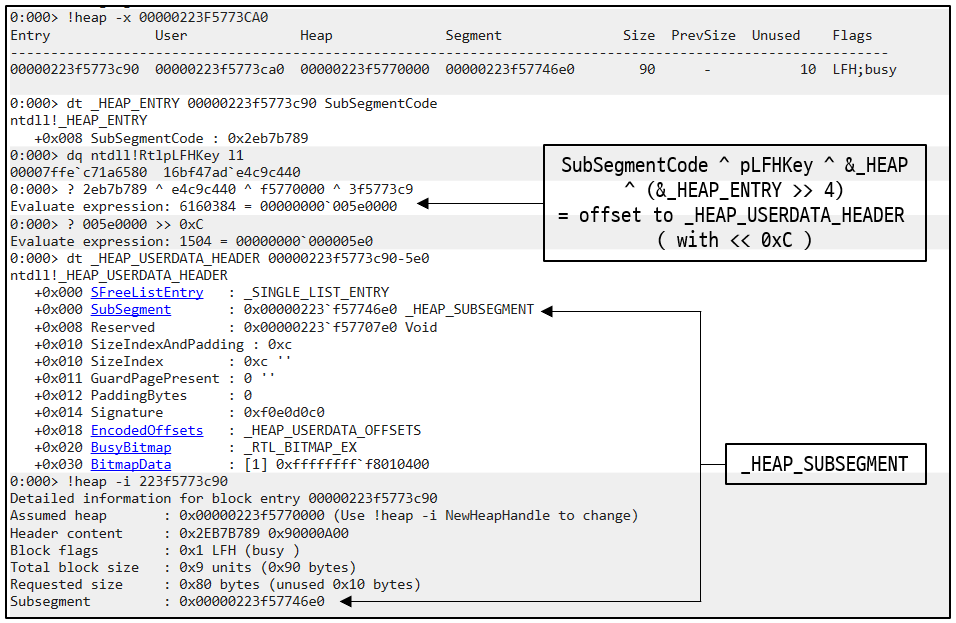
Task: Select the _HEAP_SUBSEGMENT annotation box
Action: [x=825, y=463]
